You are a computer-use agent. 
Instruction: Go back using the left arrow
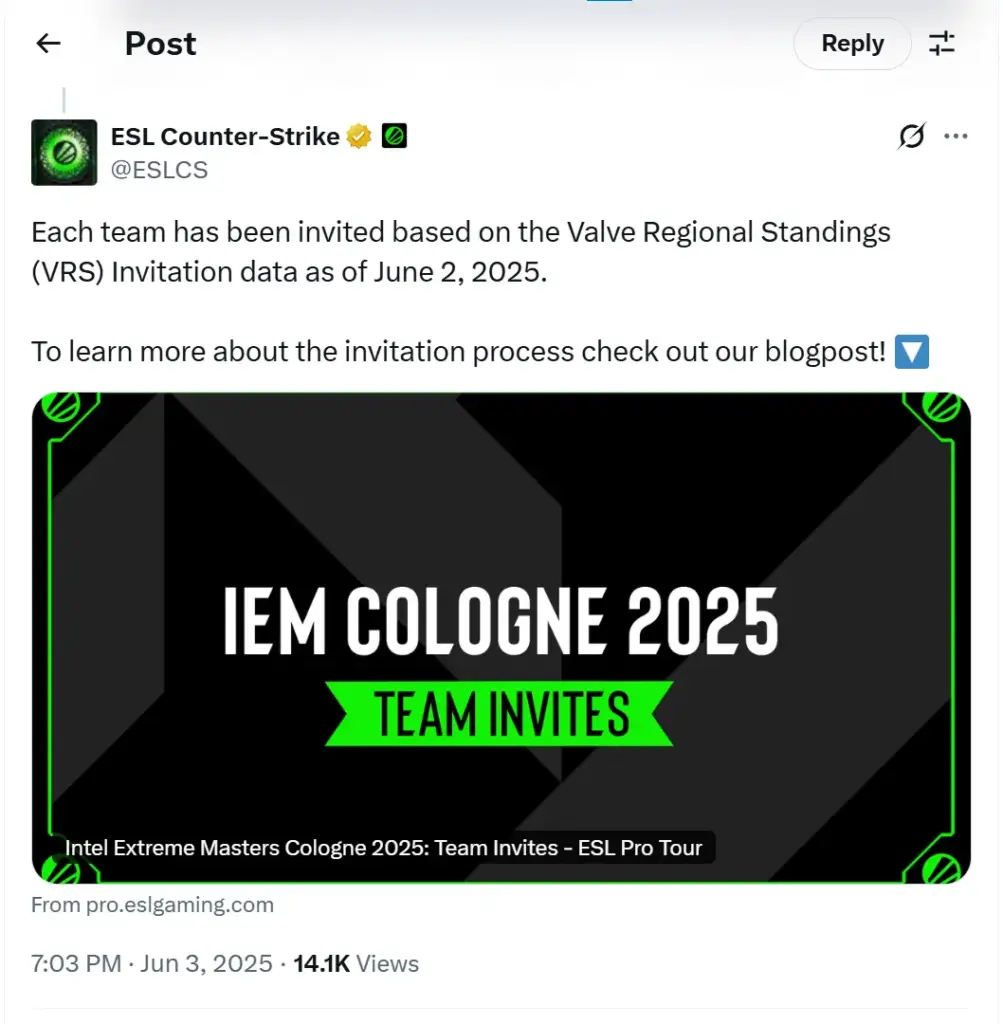point(48,44)
